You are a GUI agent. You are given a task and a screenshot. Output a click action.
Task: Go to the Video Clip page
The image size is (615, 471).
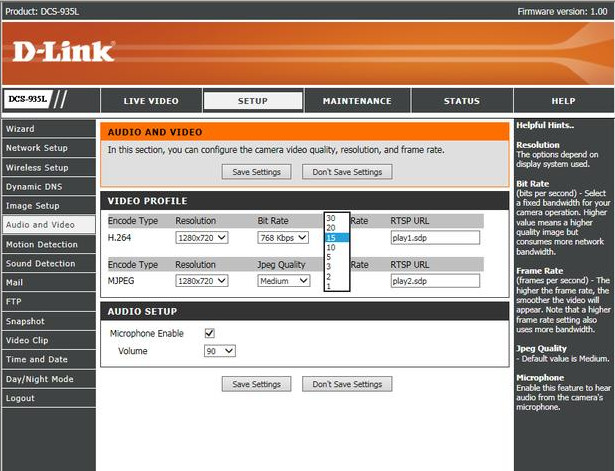(x=49, y=340)
